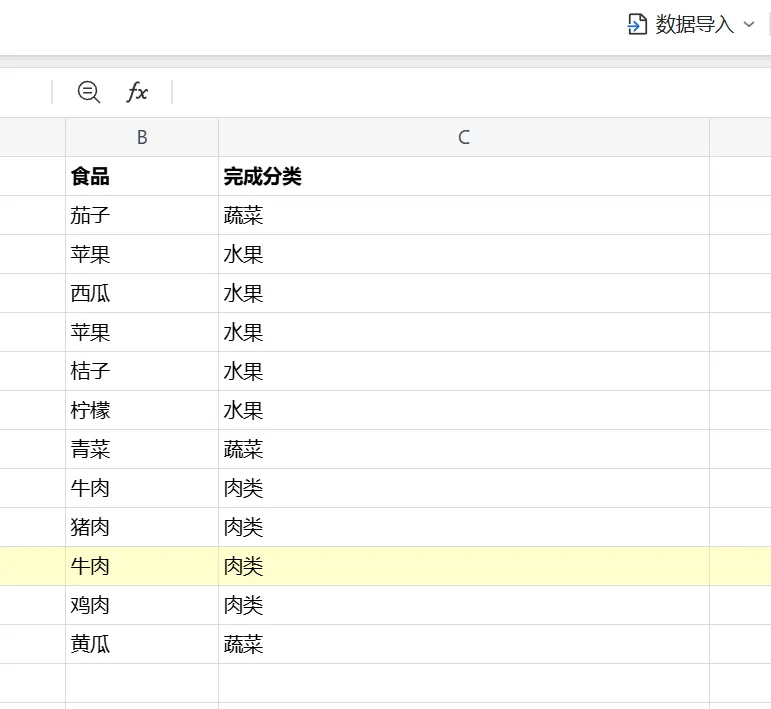Viewport: 771px width, 709px height.
Task: Select the cell containing 茄子
Action: pyautogui.click(x=142, y=215)
